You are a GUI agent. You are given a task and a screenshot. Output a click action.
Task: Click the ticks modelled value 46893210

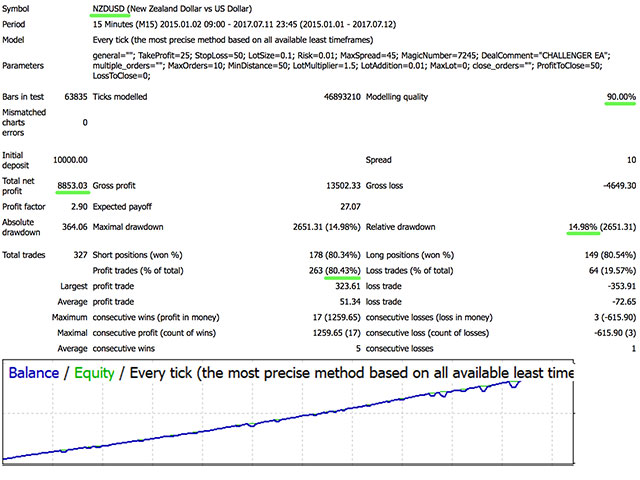pyautogui.click(x=328, y=97)
